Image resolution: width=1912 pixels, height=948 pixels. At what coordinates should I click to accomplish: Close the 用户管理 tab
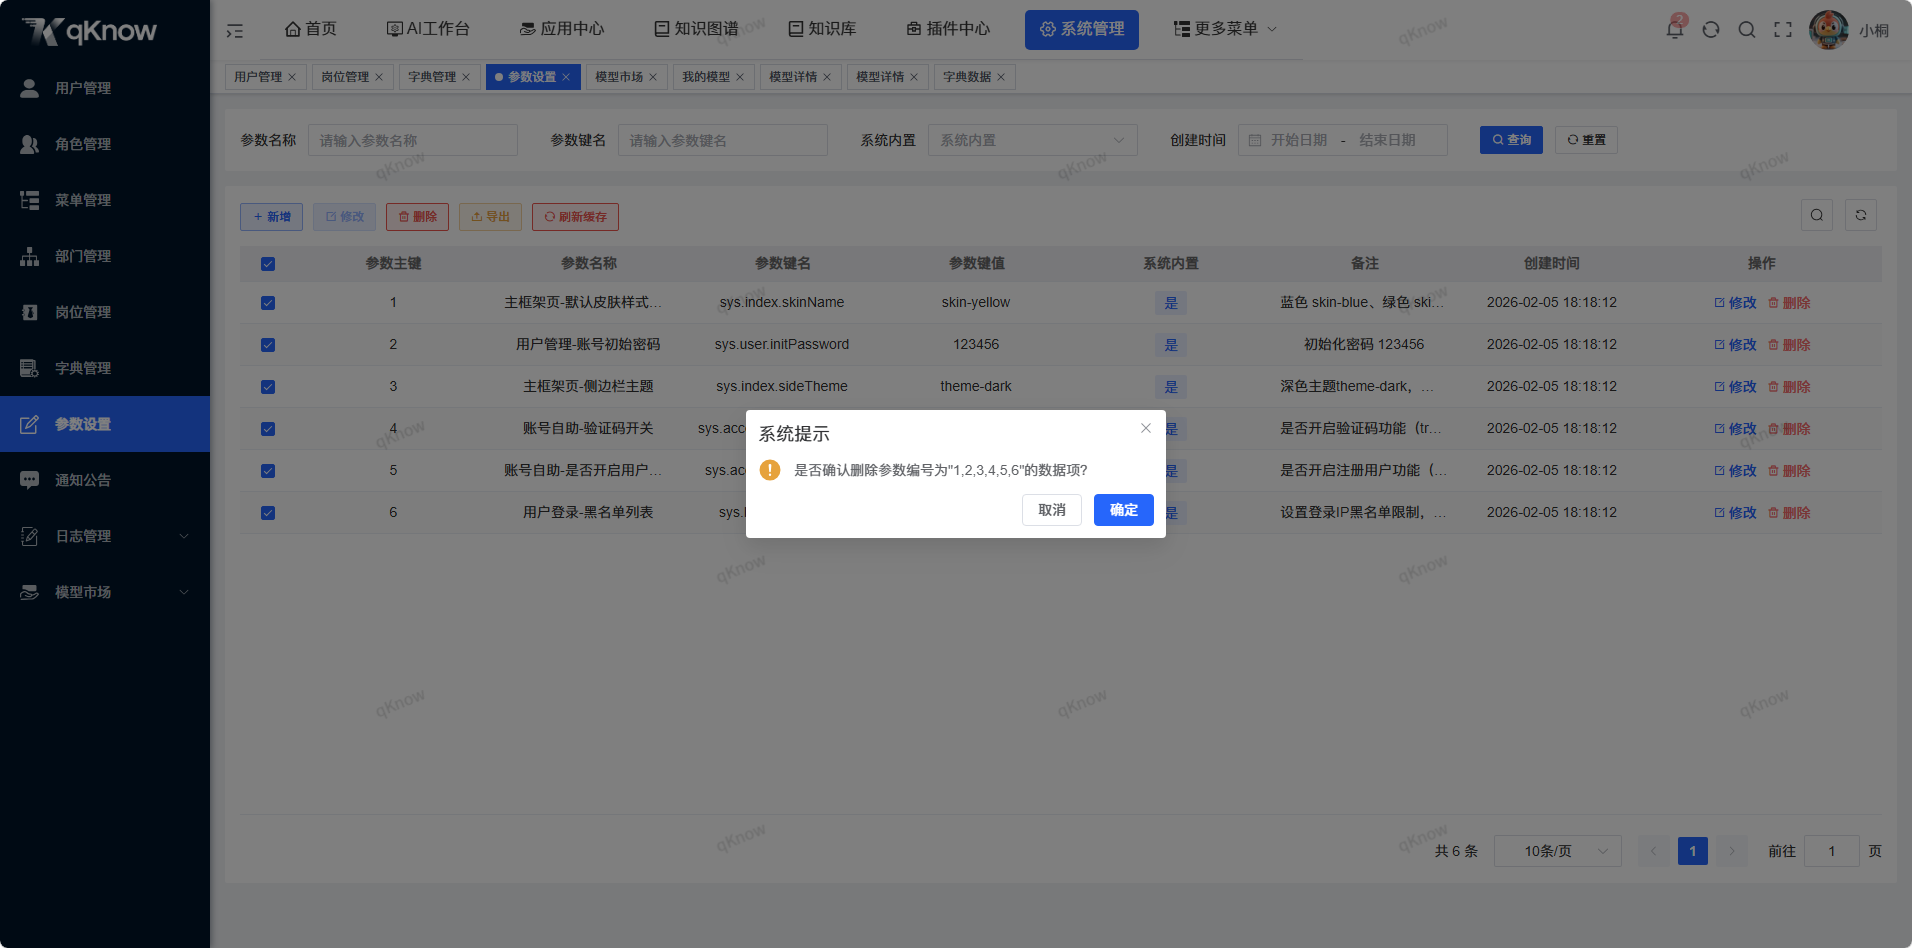(x=292, y=77)
